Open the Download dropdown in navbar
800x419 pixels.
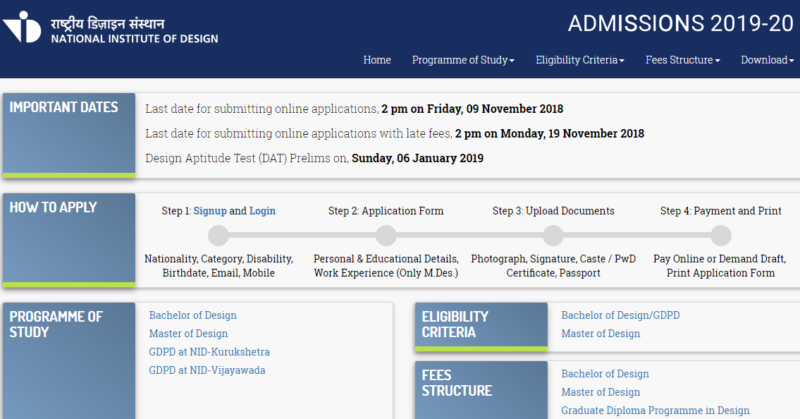767,60
